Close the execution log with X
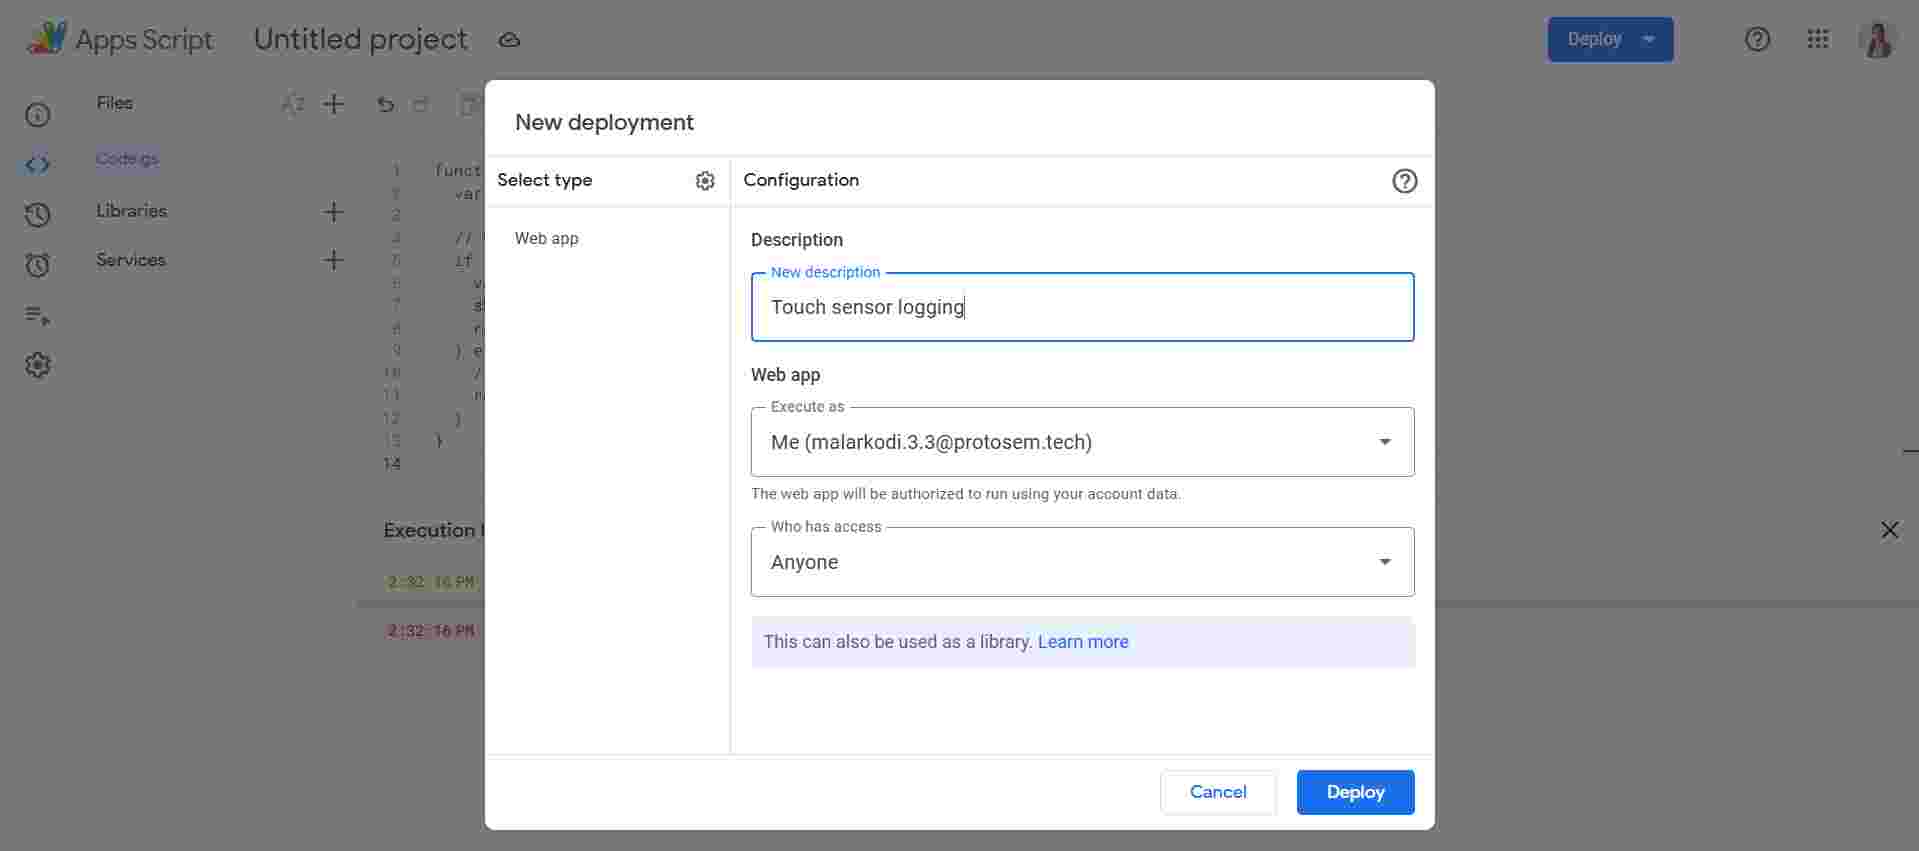Image resolution: width=1919 pixels, height=851 pixels. [x=1889, y=530]
